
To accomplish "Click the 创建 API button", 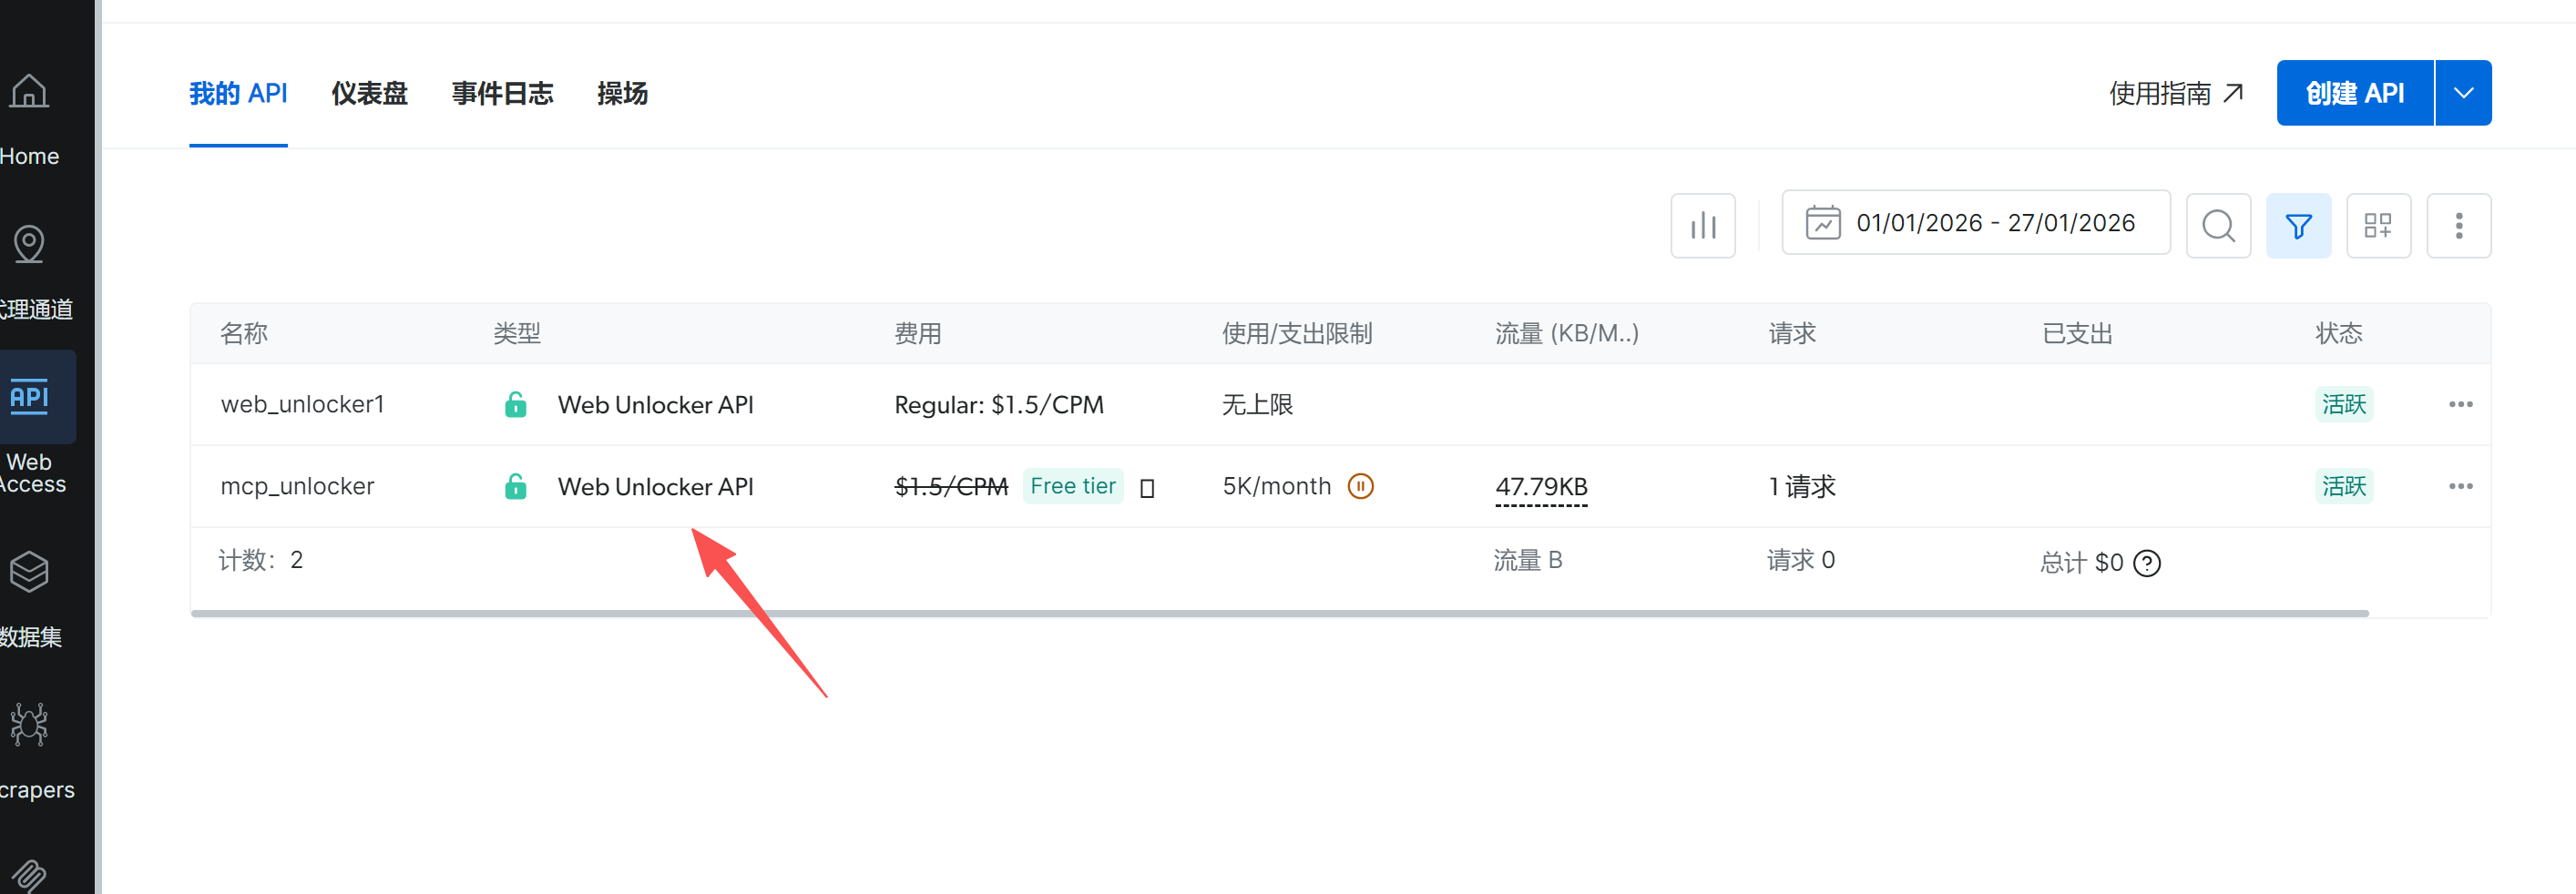I will pos(2355,93).
